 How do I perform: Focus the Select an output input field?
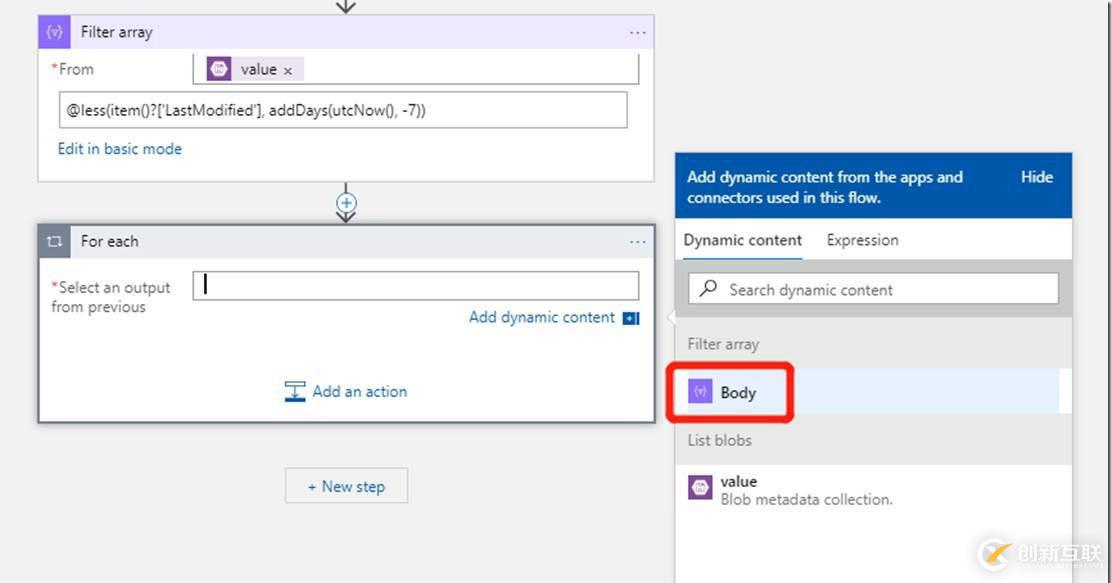416,285
